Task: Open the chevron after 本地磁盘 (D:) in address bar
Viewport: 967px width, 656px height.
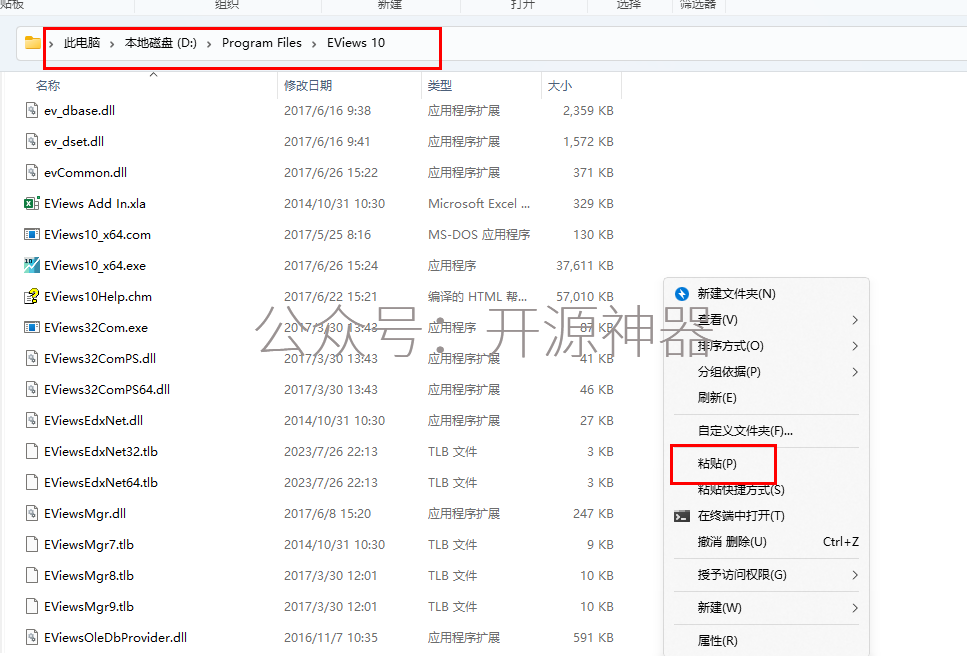Action: pyautogui.click(x=209, y=44)
